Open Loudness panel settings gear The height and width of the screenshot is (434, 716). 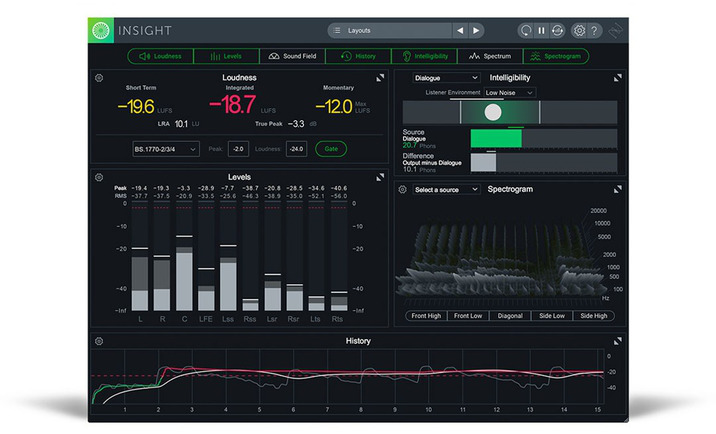pyautogui.click(x=99, y=78)
